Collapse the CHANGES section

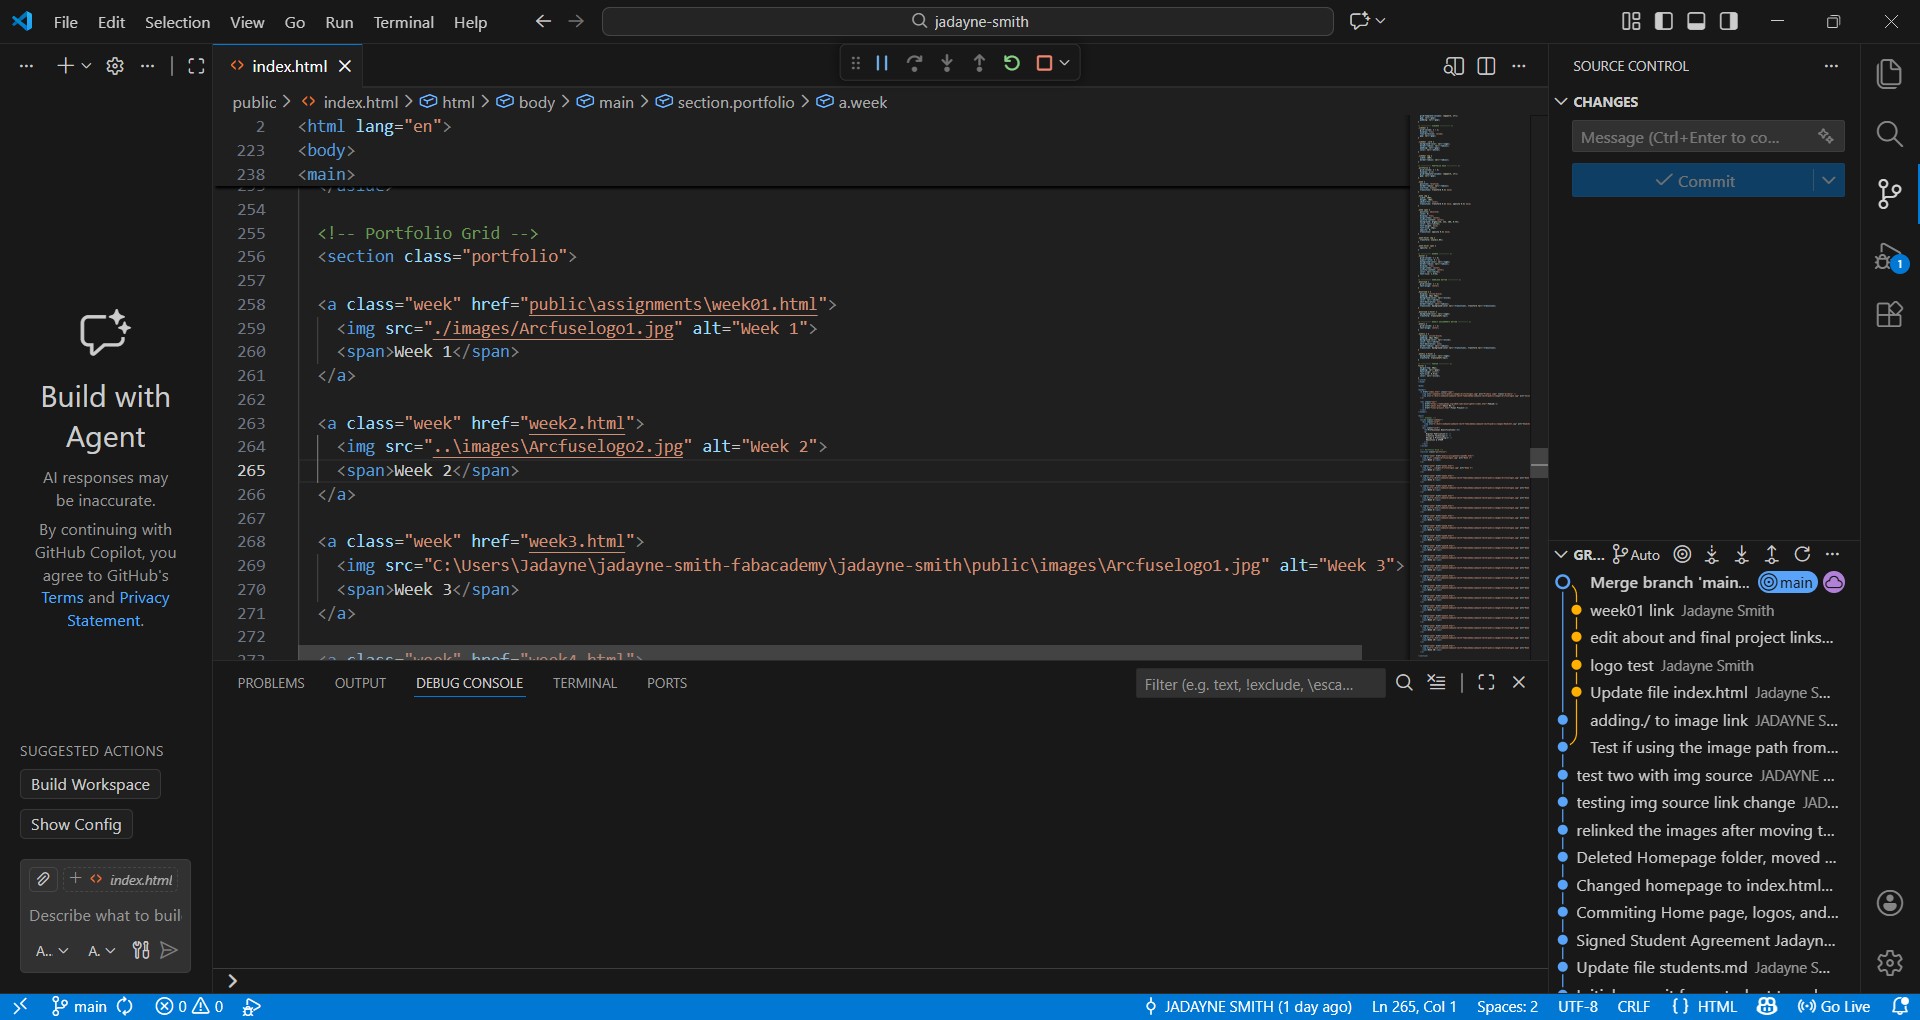point(1562,101)
